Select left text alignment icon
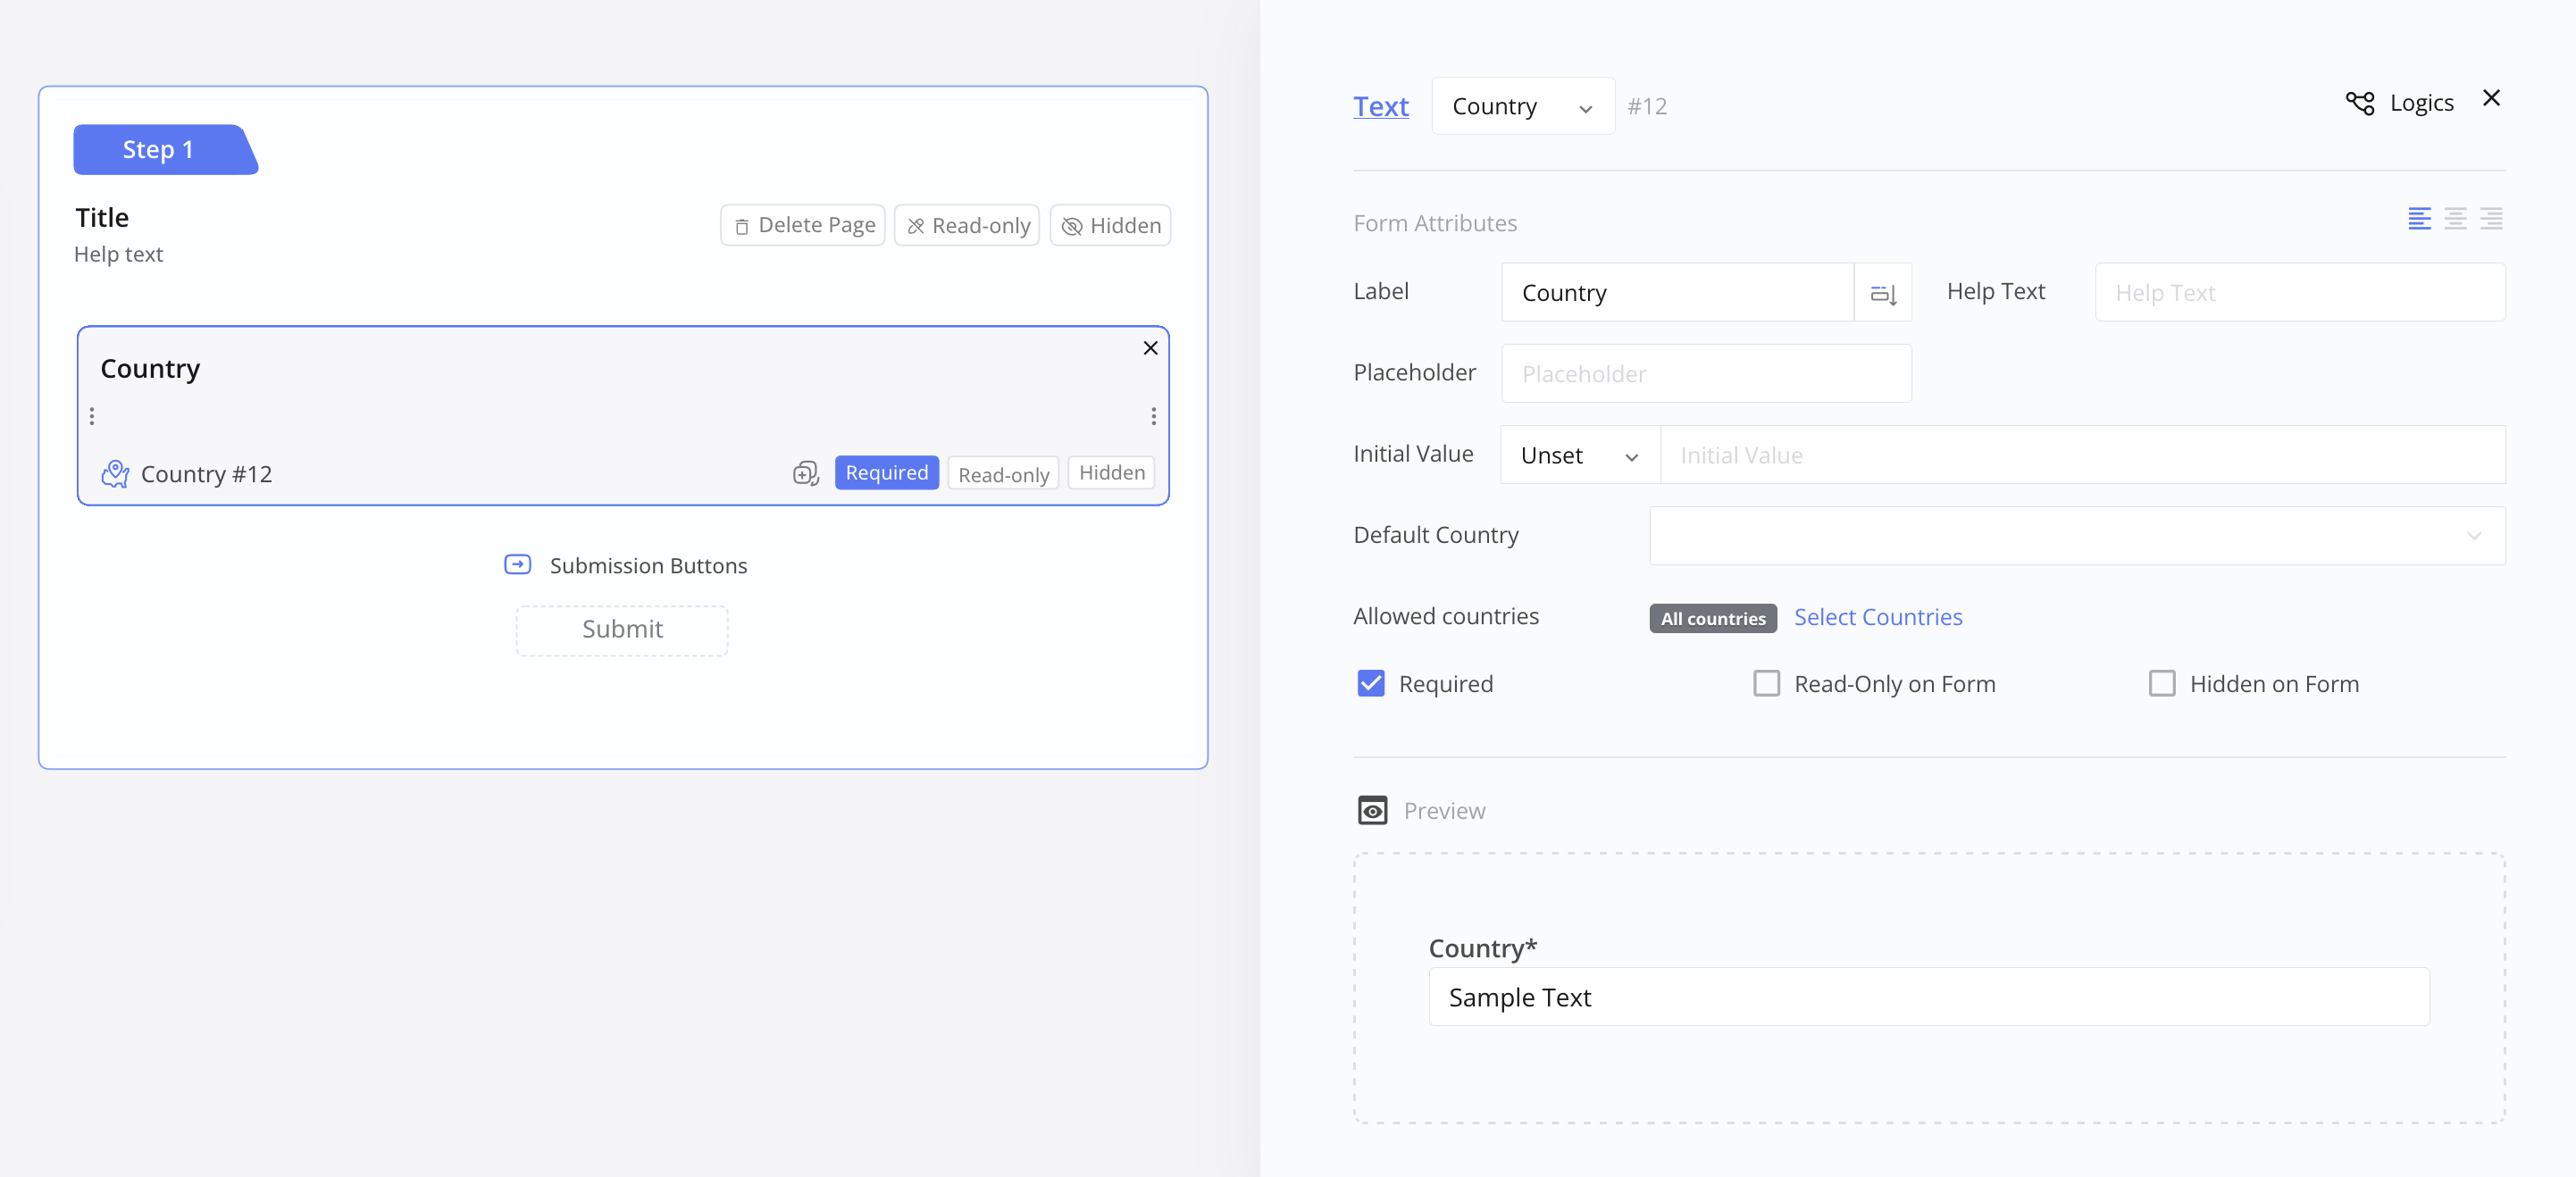Image resolution: width=2576 pixels, height=1177 pixels. pyautogui.click(x=2419, y=219)
